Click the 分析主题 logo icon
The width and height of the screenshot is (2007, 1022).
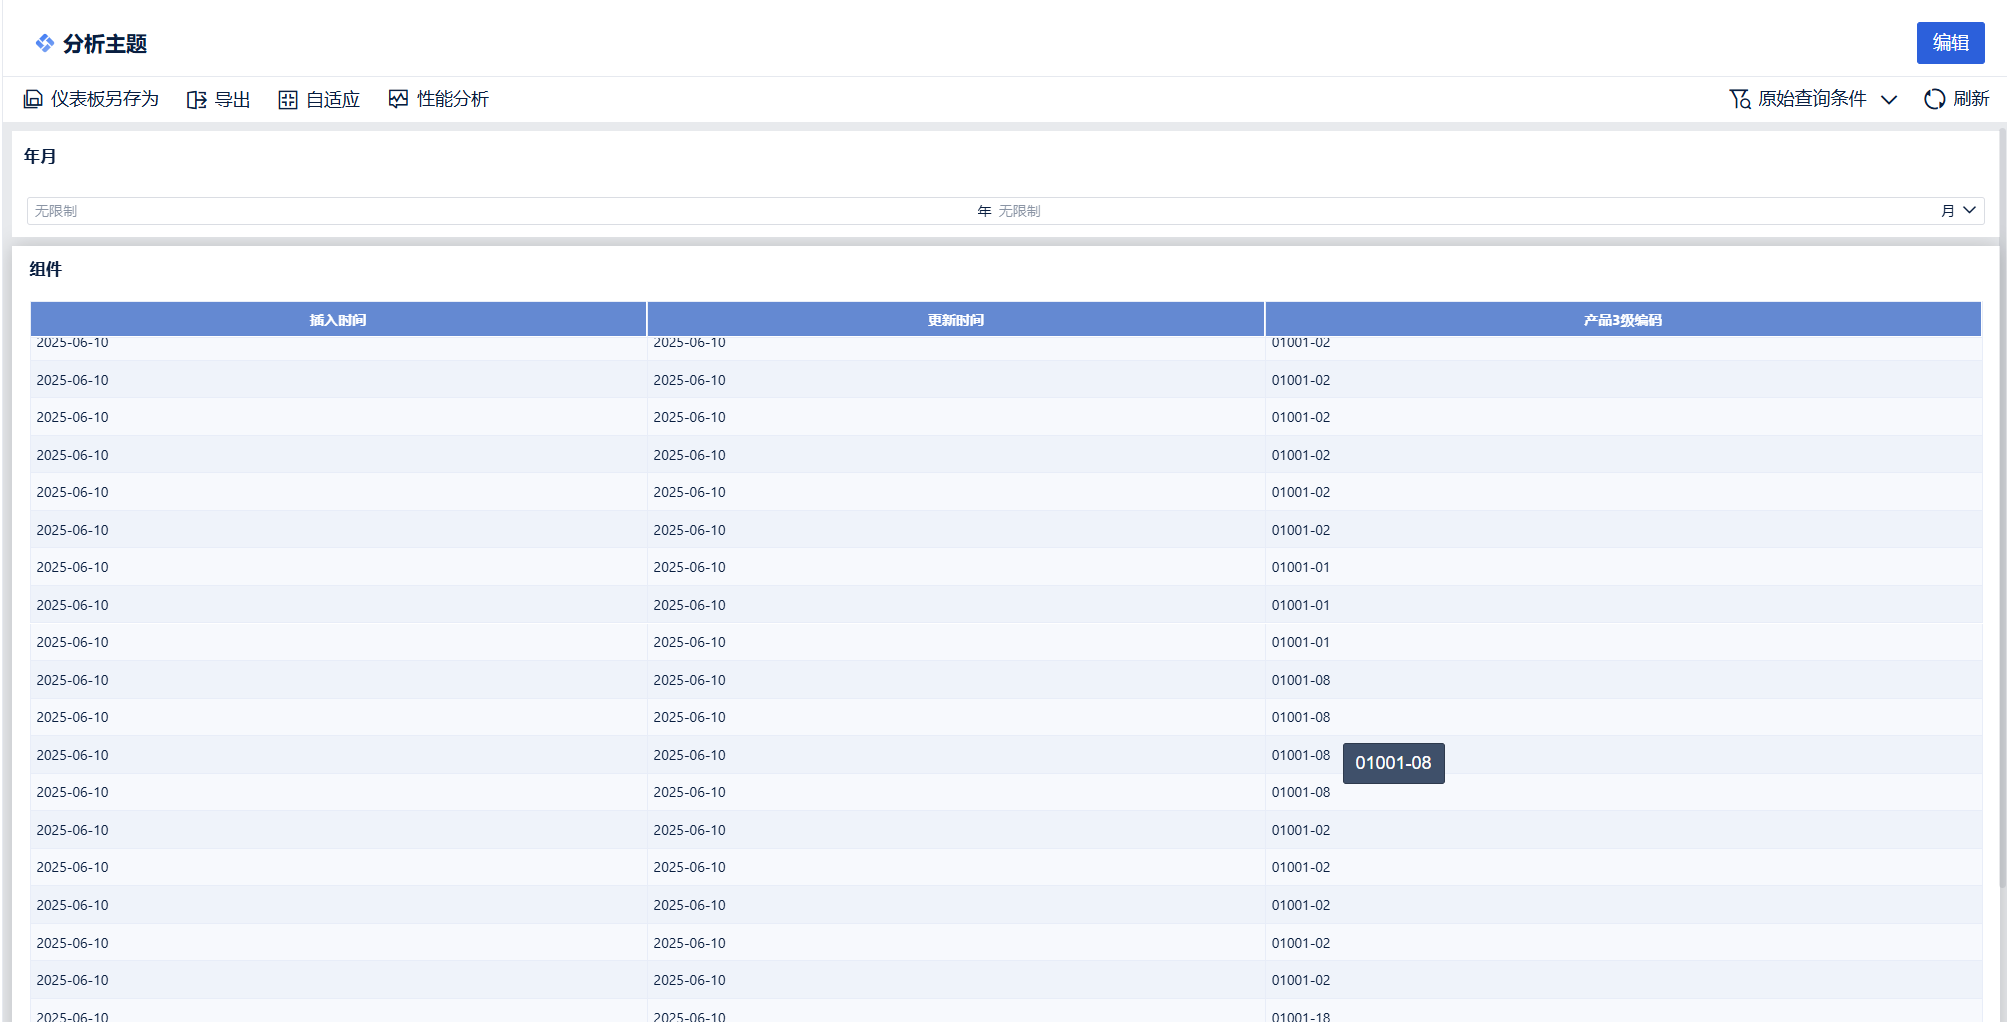point(44,43)
